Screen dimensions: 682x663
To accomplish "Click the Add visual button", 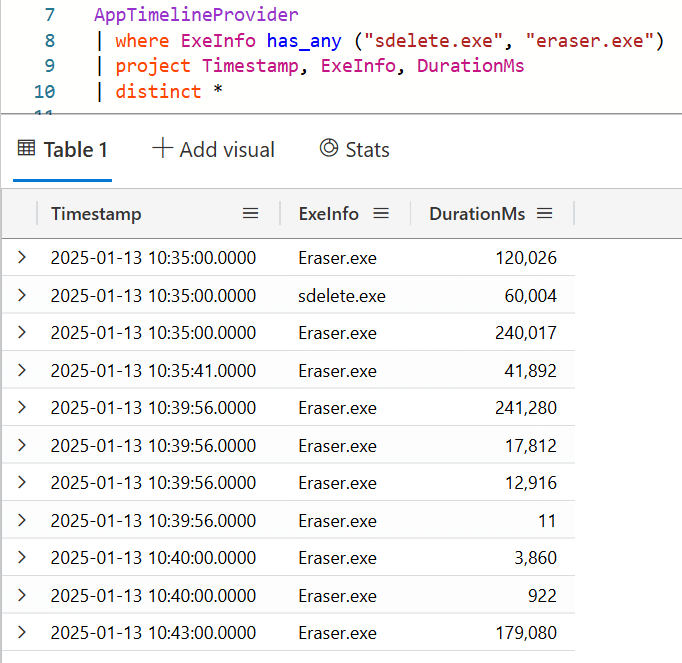I will coord(213,150).
